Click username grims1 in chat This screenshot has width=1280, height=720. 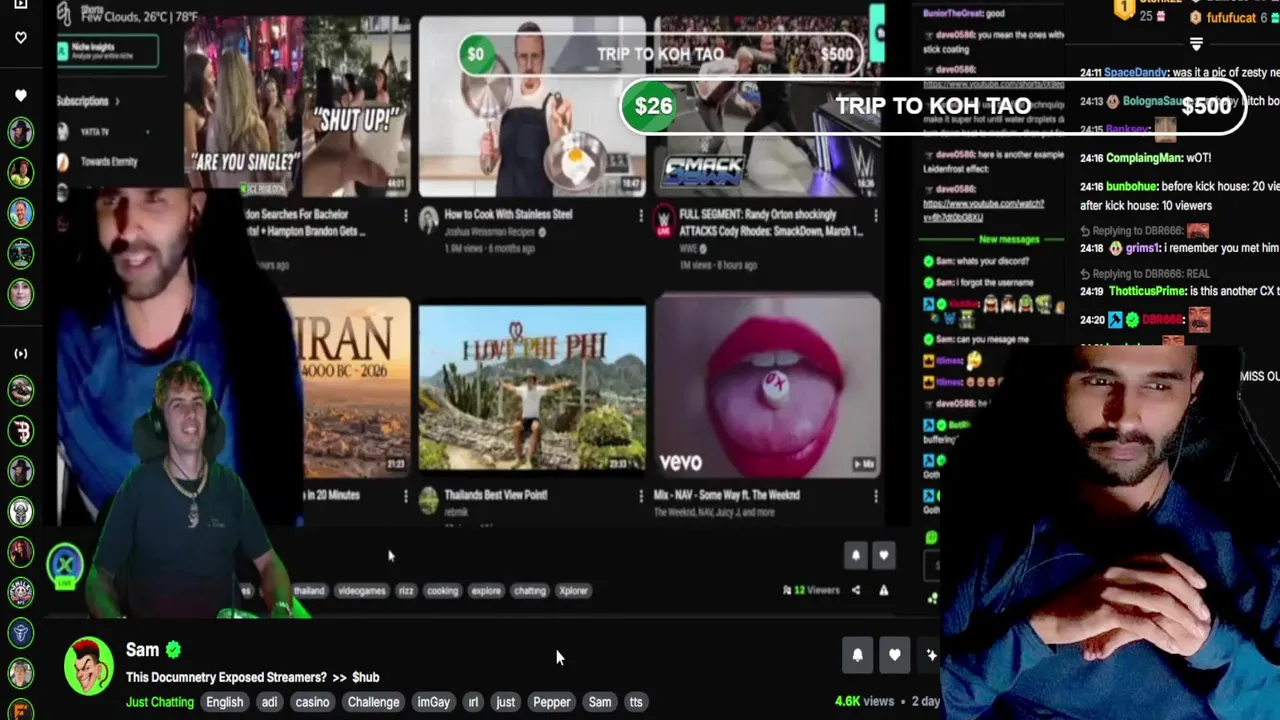pos(1142,248)
